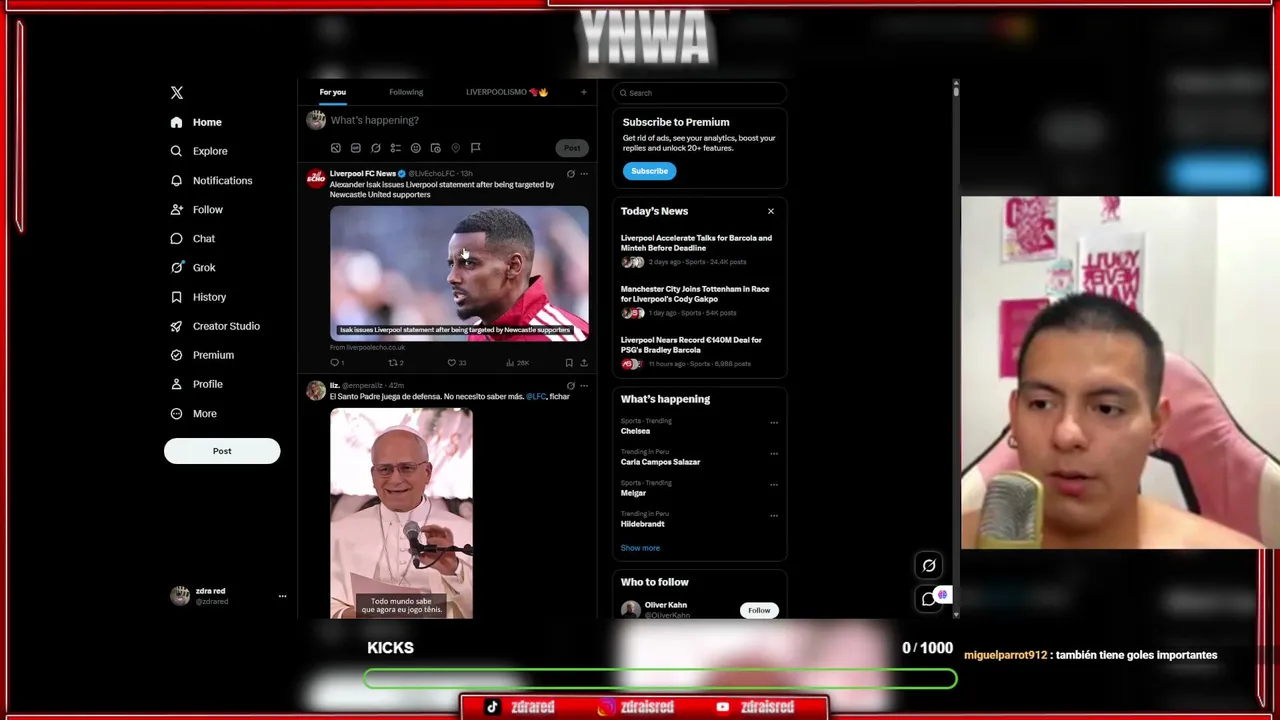
Task: Click Show more under What's happening
Action: click(640, 548)
